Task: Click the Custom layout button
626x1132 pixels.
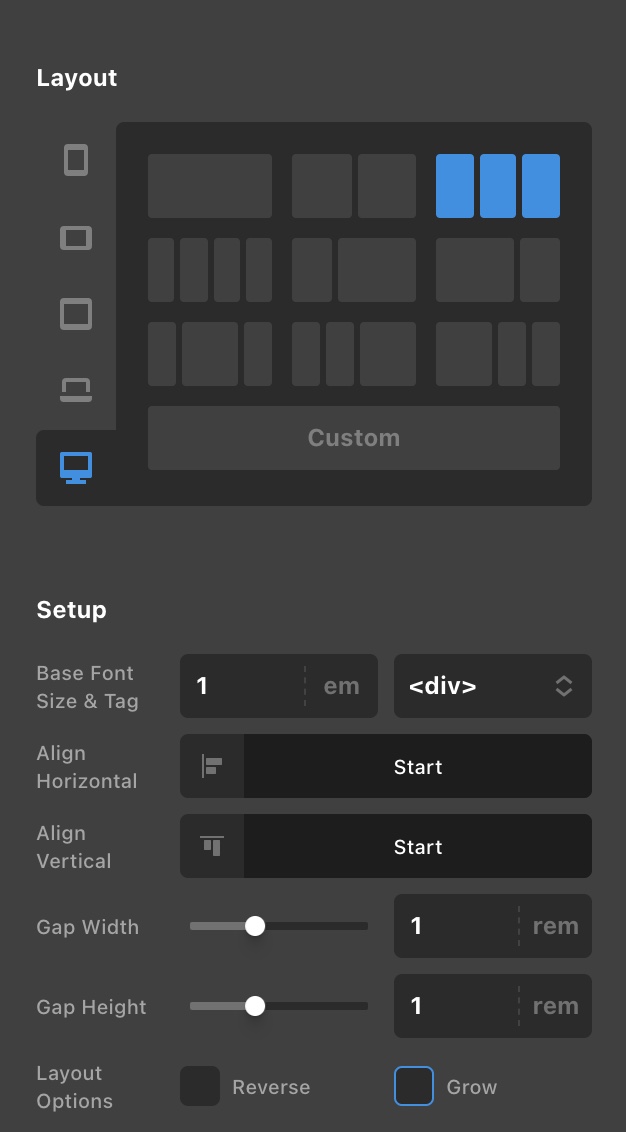Action: point(354,438)
